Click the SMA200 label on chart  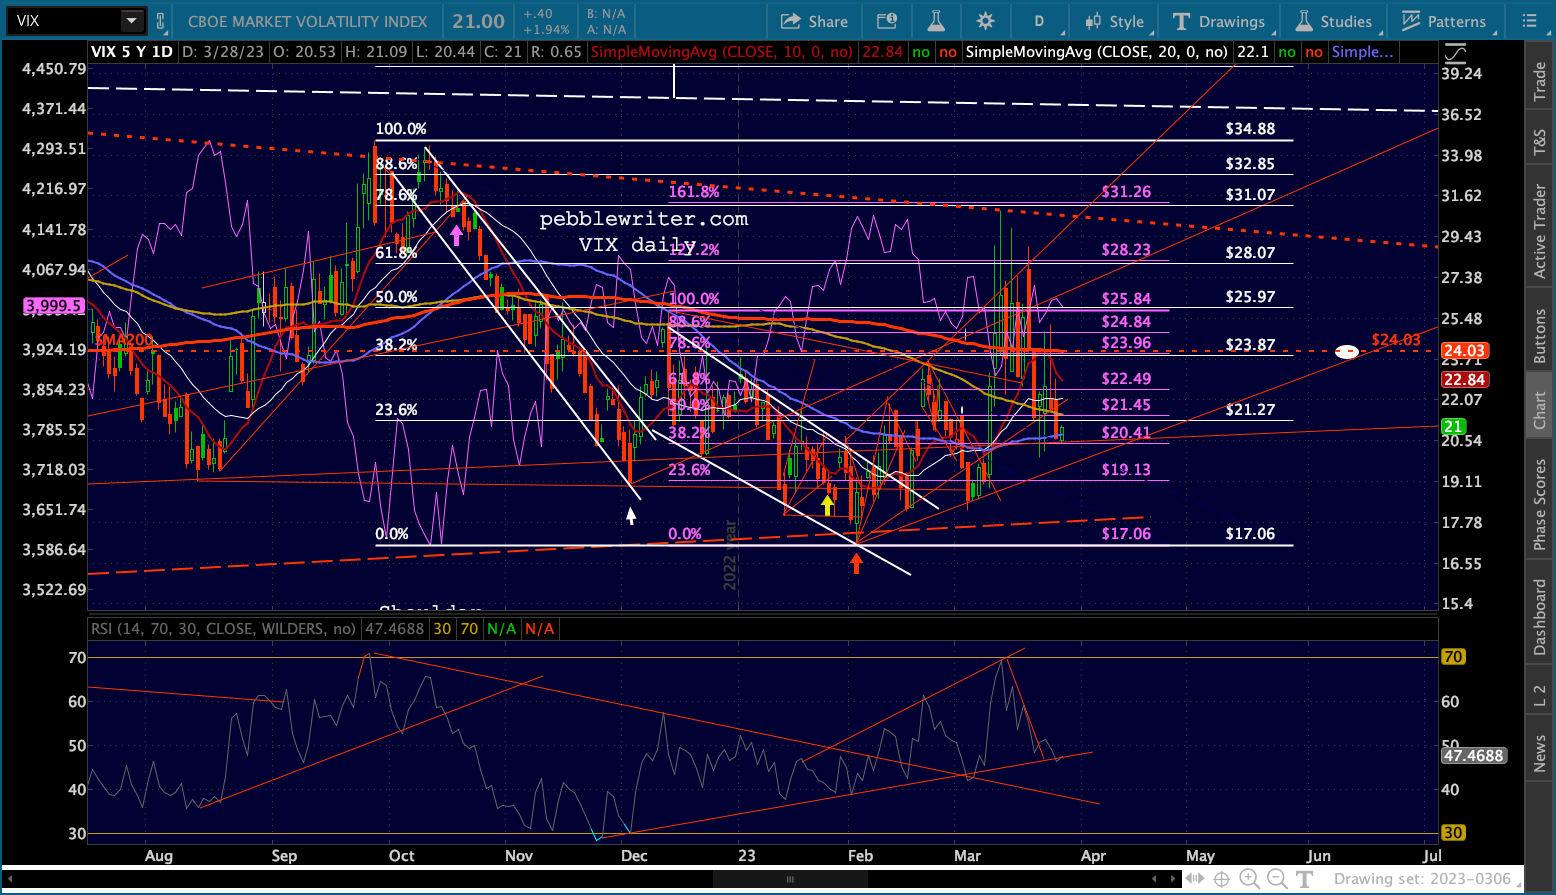(125, 341)
